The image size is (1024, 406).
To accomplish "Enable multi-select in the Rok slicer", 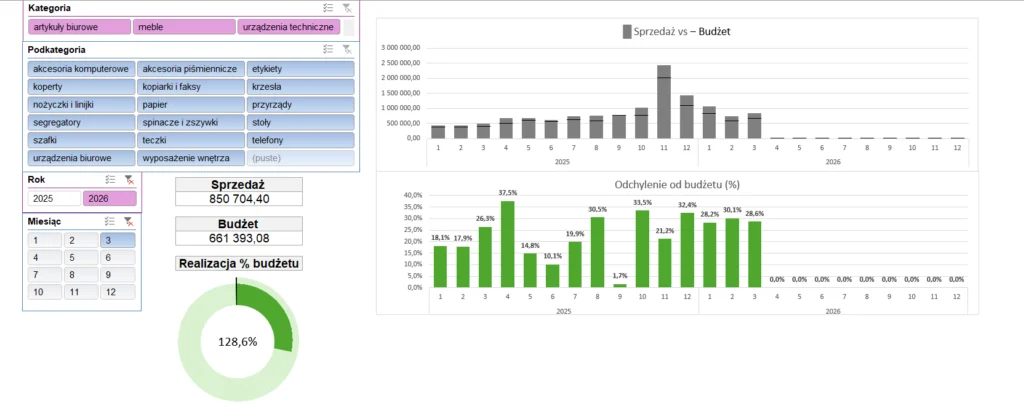I will (x=110, y=180).
